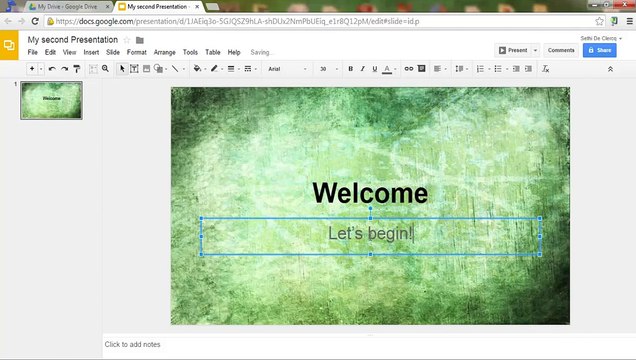Screen dimensions: 636x360
Task: Toggle underline formatting
Action: [375, 69]
